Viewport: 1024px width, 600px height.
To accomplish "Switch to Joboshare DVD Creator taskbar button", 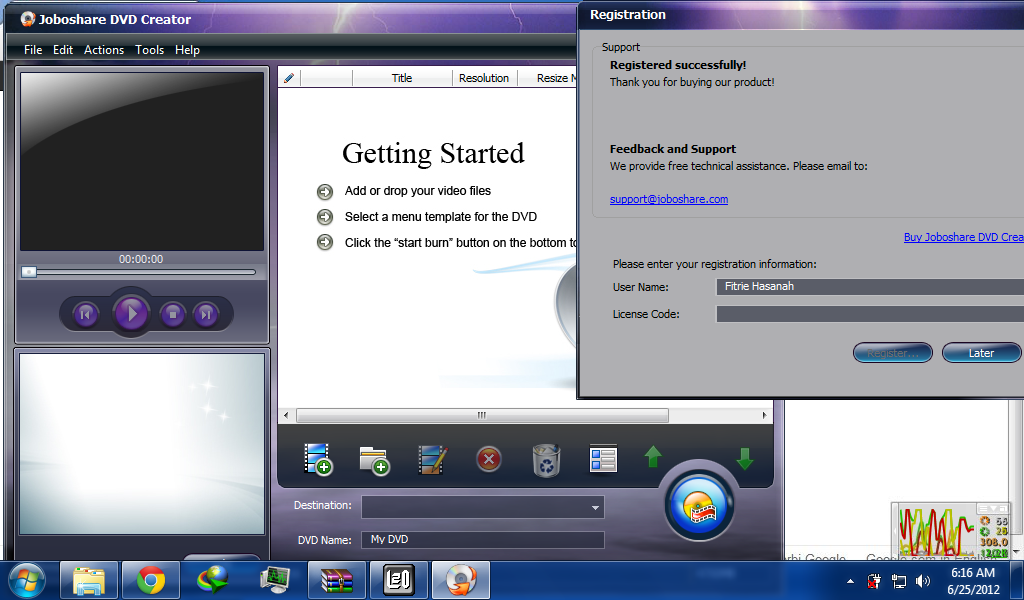I will coord(460,580).
